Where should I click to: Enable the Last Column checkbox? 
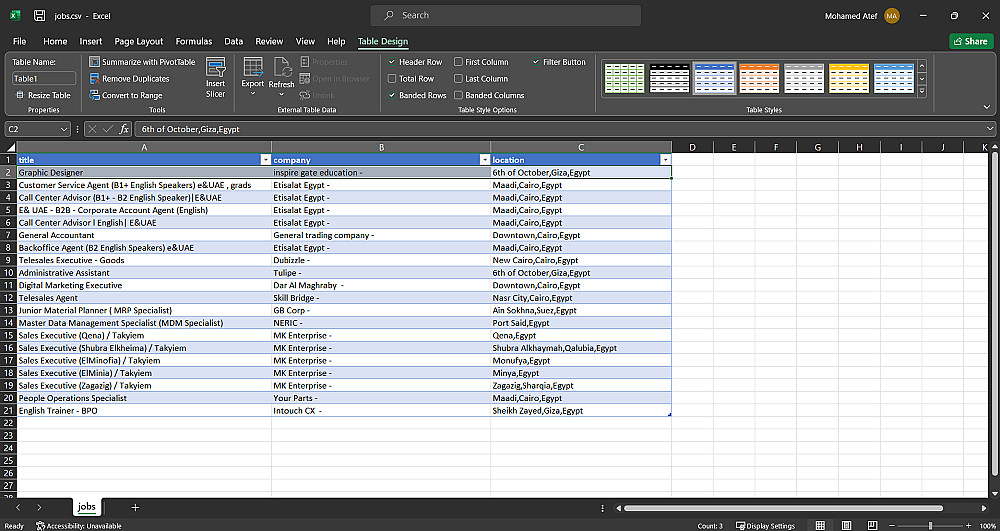458,78
